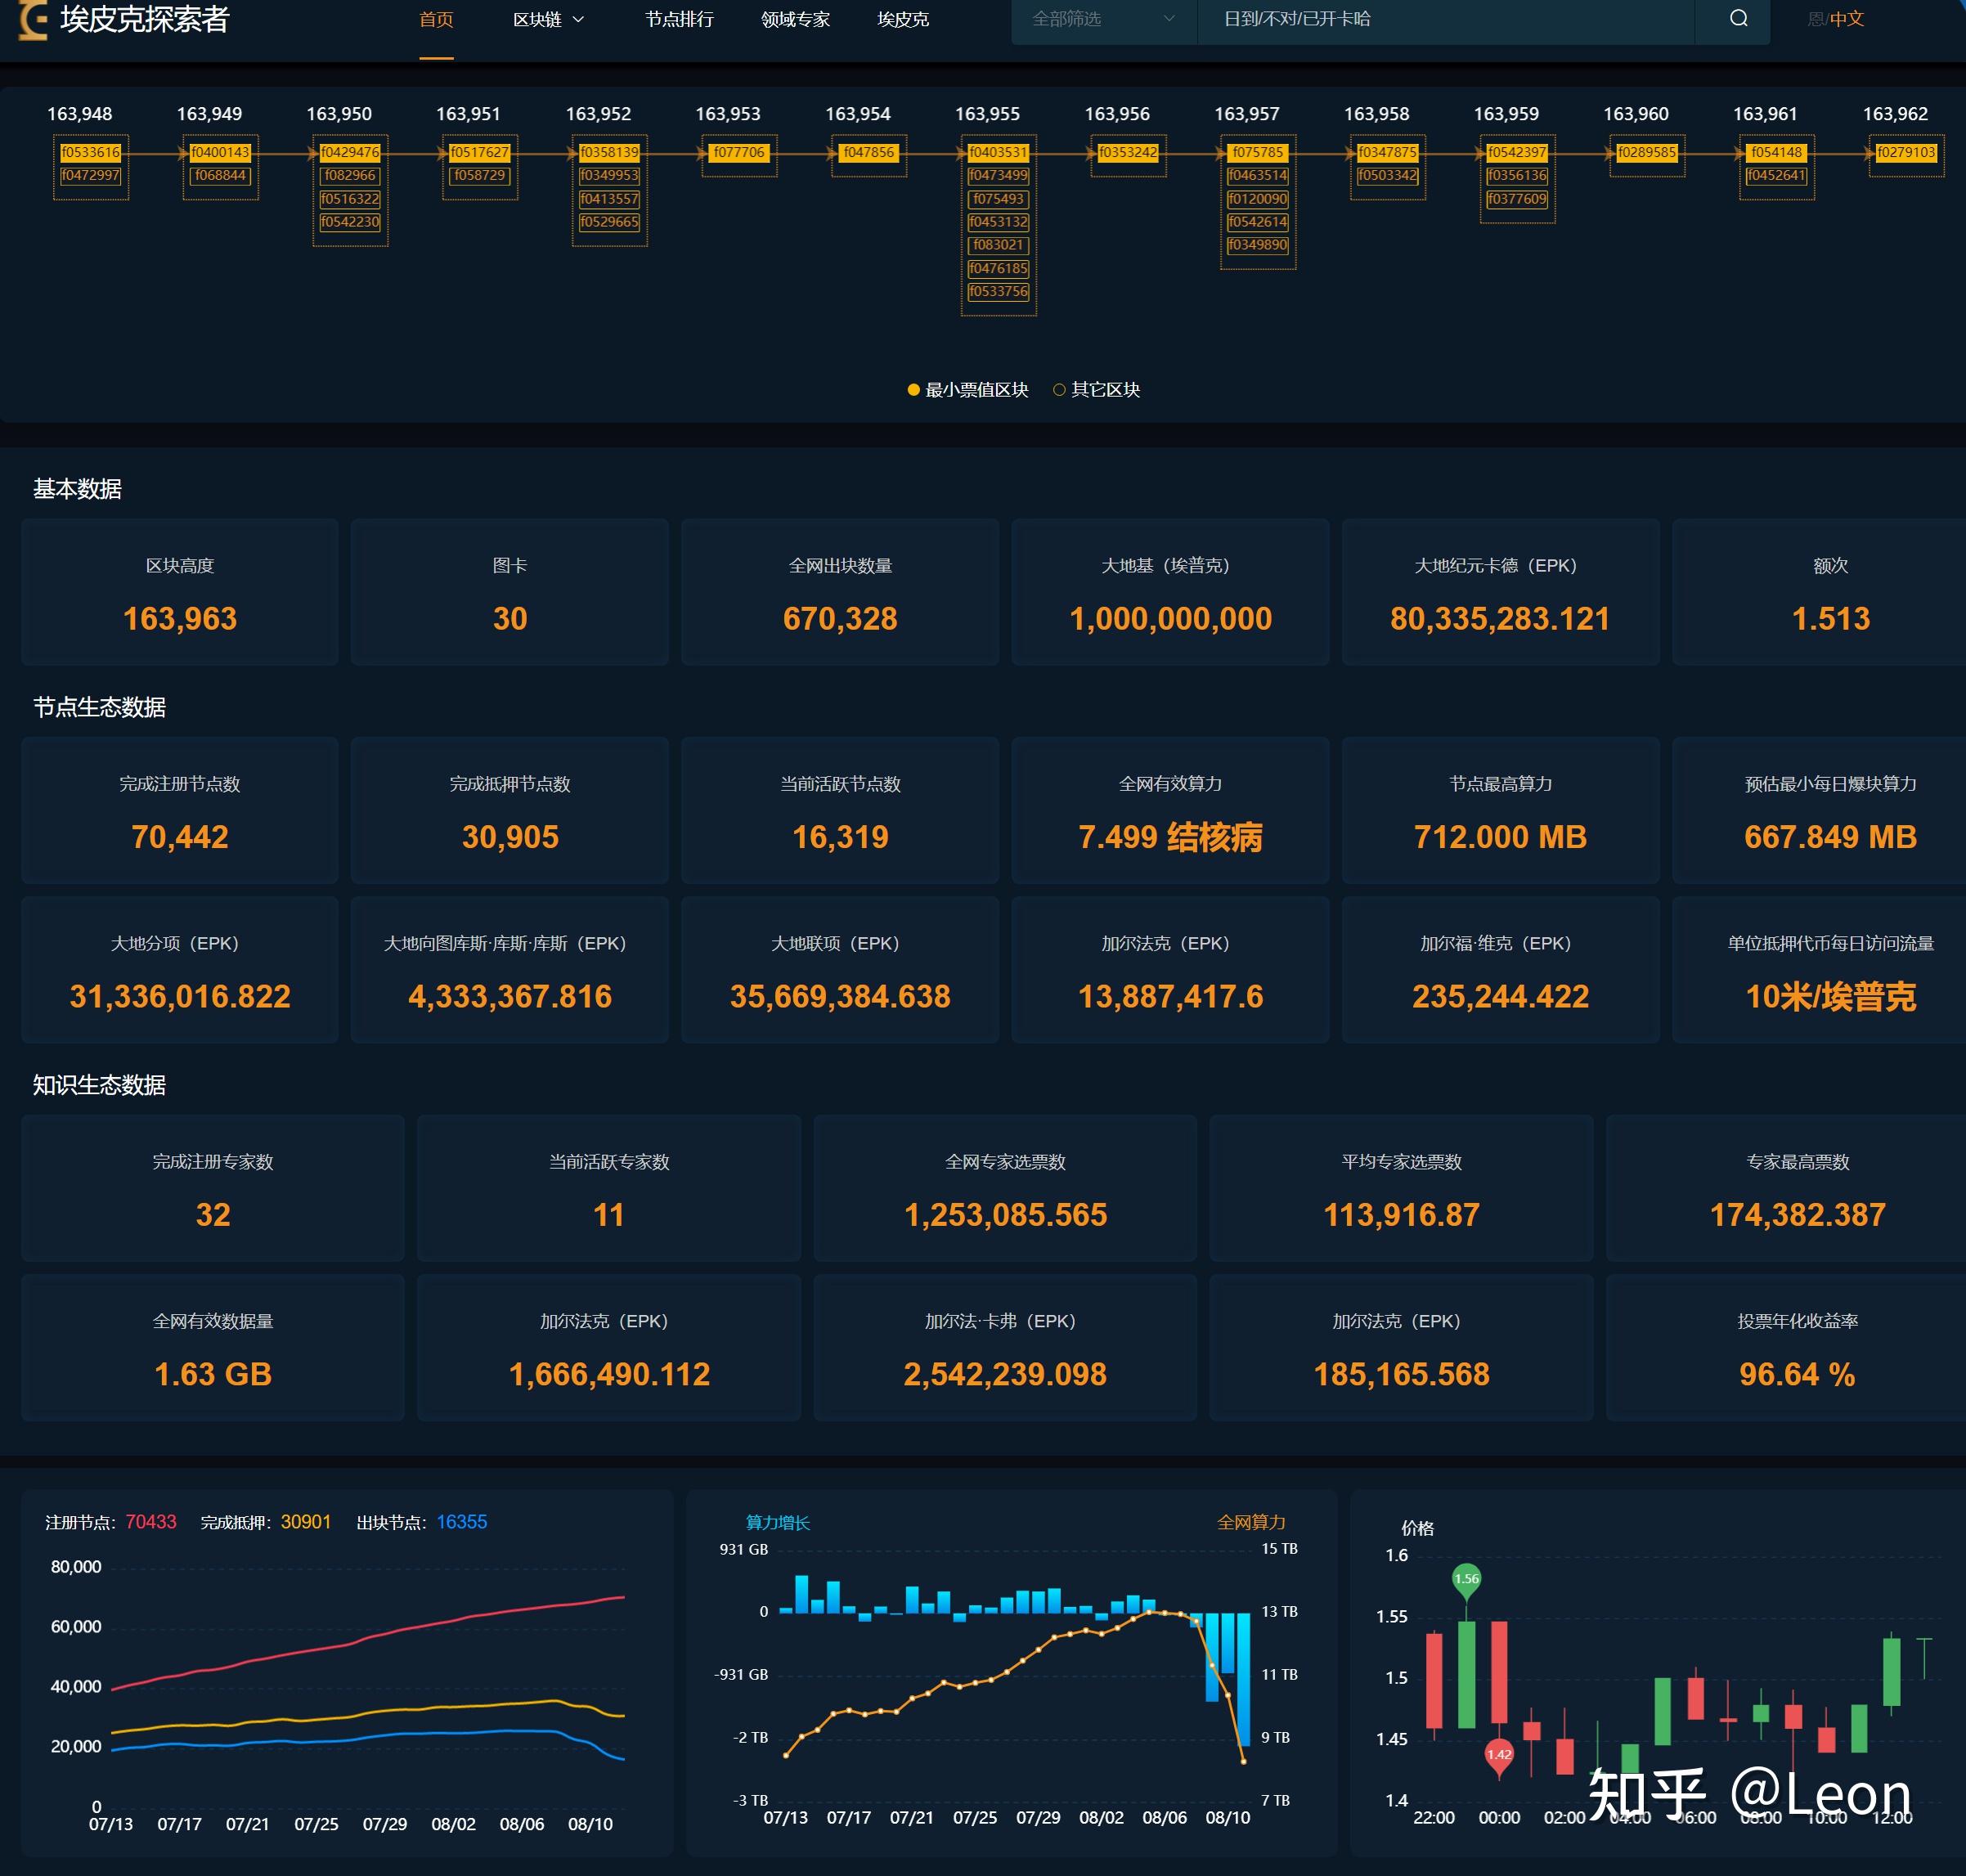Click the search magnifier icon
This screenshot has height=1876, width=1966.
pyautogui.click(x=1738, y=19)
